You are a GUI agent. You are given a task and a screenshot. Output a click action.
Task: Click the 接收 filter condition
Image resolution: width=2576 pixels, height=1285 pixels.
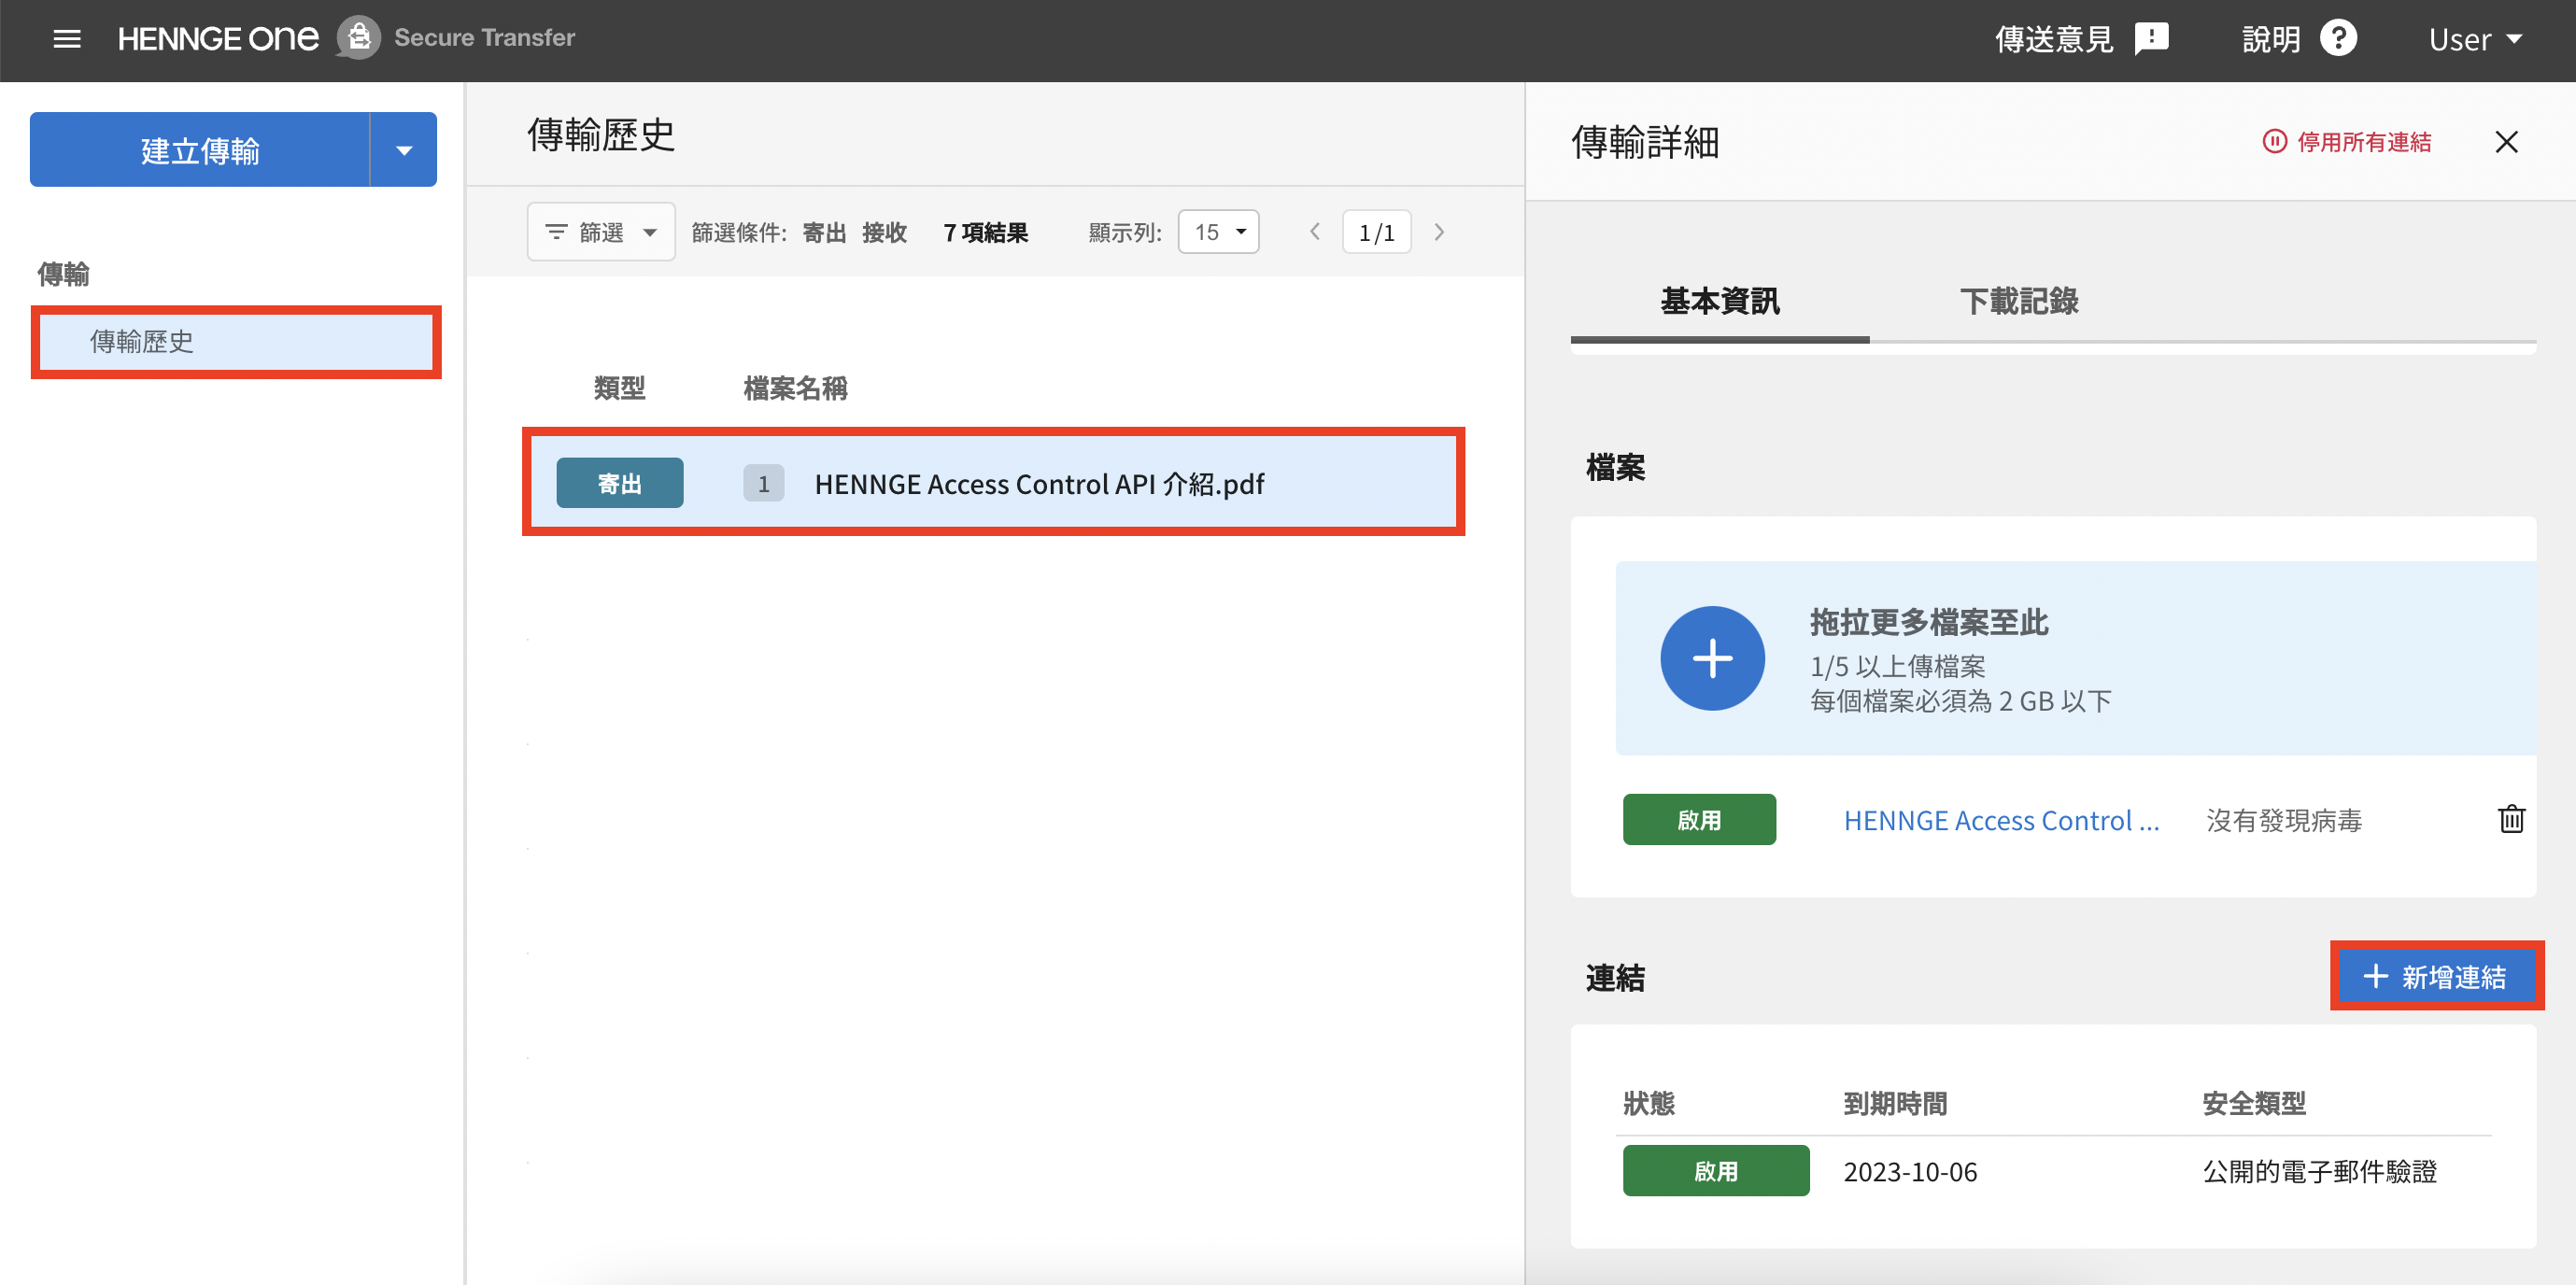pyautogui.click(x=884, y=232)
